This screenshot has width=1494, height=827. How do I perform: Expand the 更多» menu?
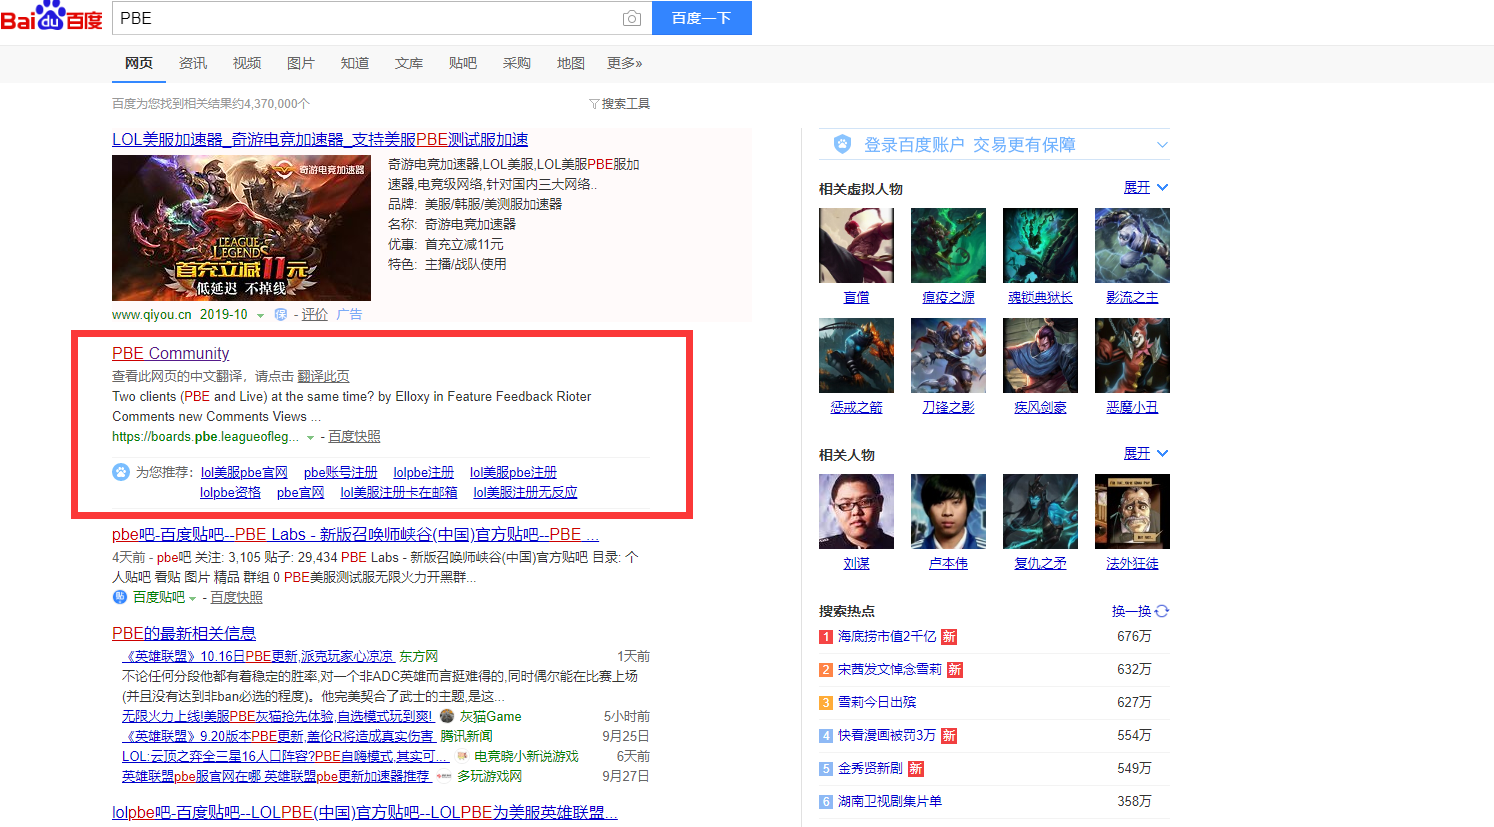(x=625, y=63)
